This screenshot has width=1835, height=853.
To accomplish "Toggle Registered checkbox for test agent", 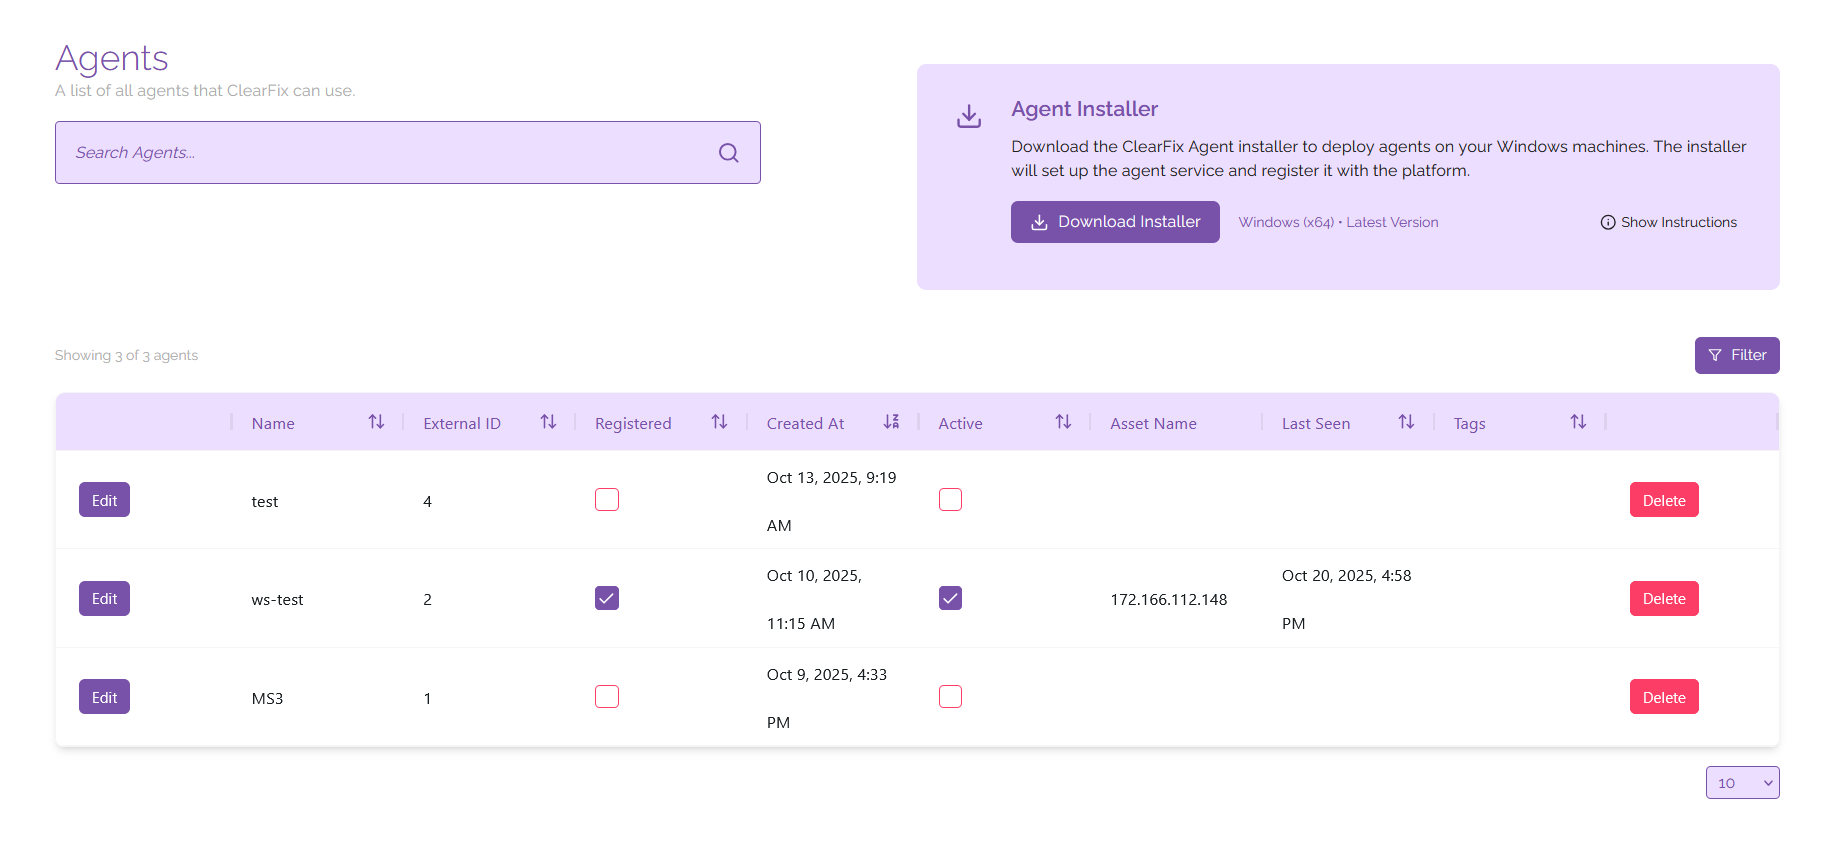I will [607, 499].
